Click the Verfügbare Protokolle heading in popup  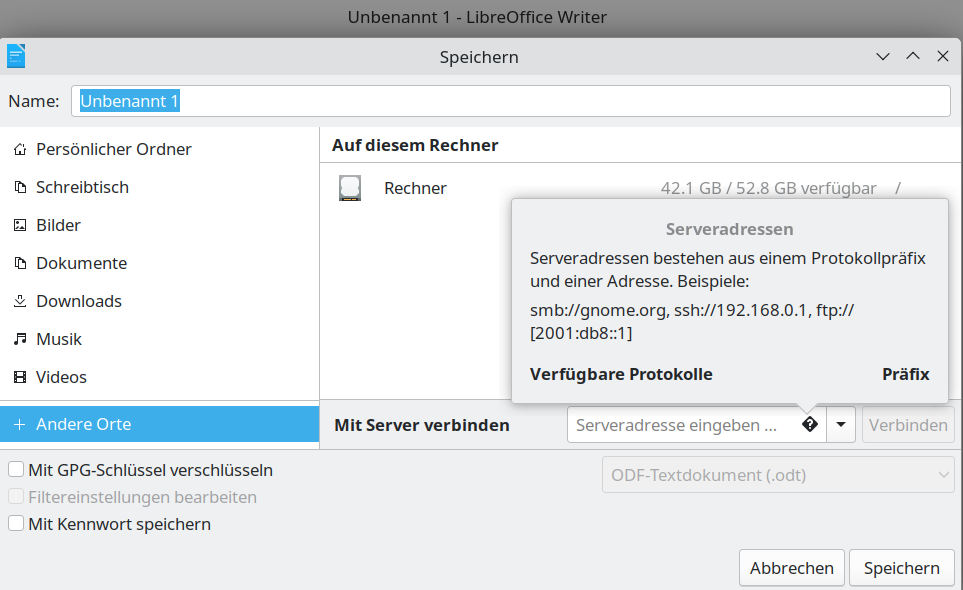pyautogui.click(x=621, y=374)
